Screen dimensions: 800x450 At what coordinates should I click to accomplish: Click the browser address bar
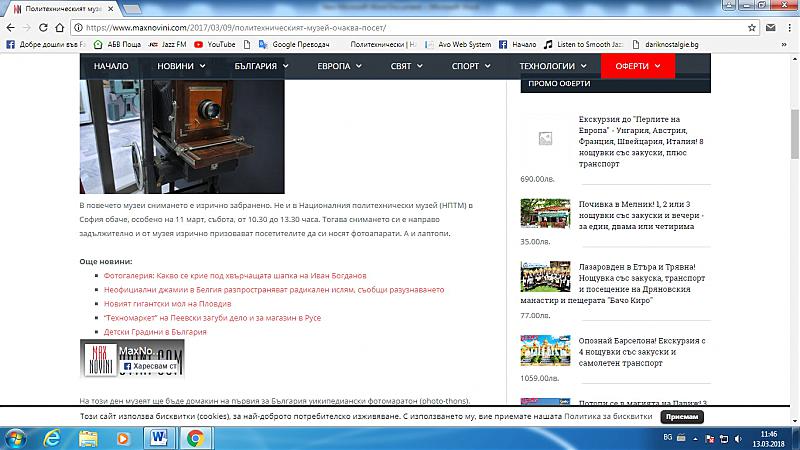(400, 27)
